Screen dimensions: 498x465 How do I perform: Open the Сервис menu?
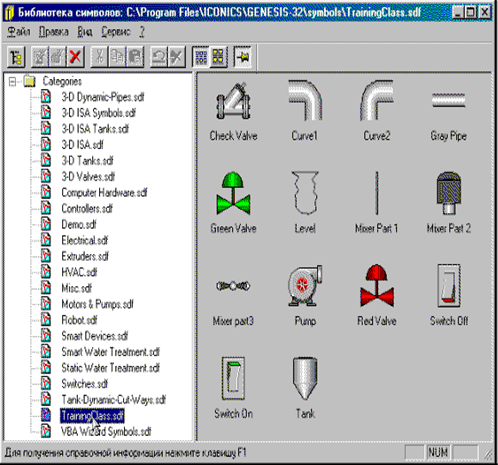[116, 32]
